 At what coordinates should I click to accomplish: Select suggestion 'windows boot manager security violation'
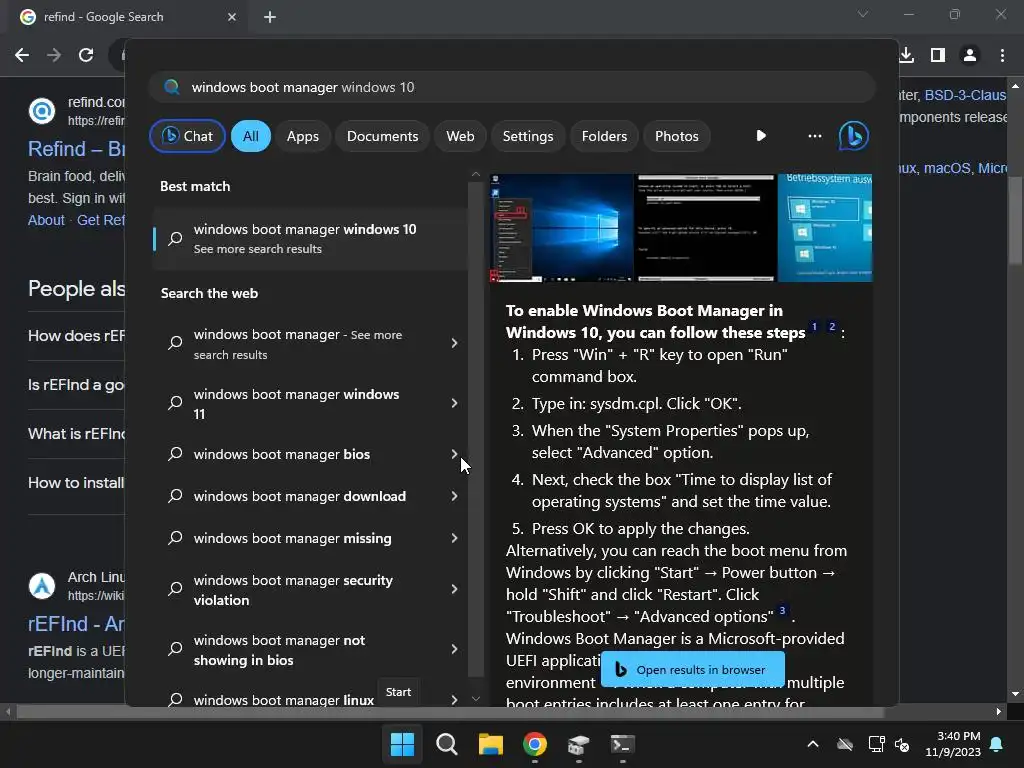pyautogui.click(x=293, y=590)
